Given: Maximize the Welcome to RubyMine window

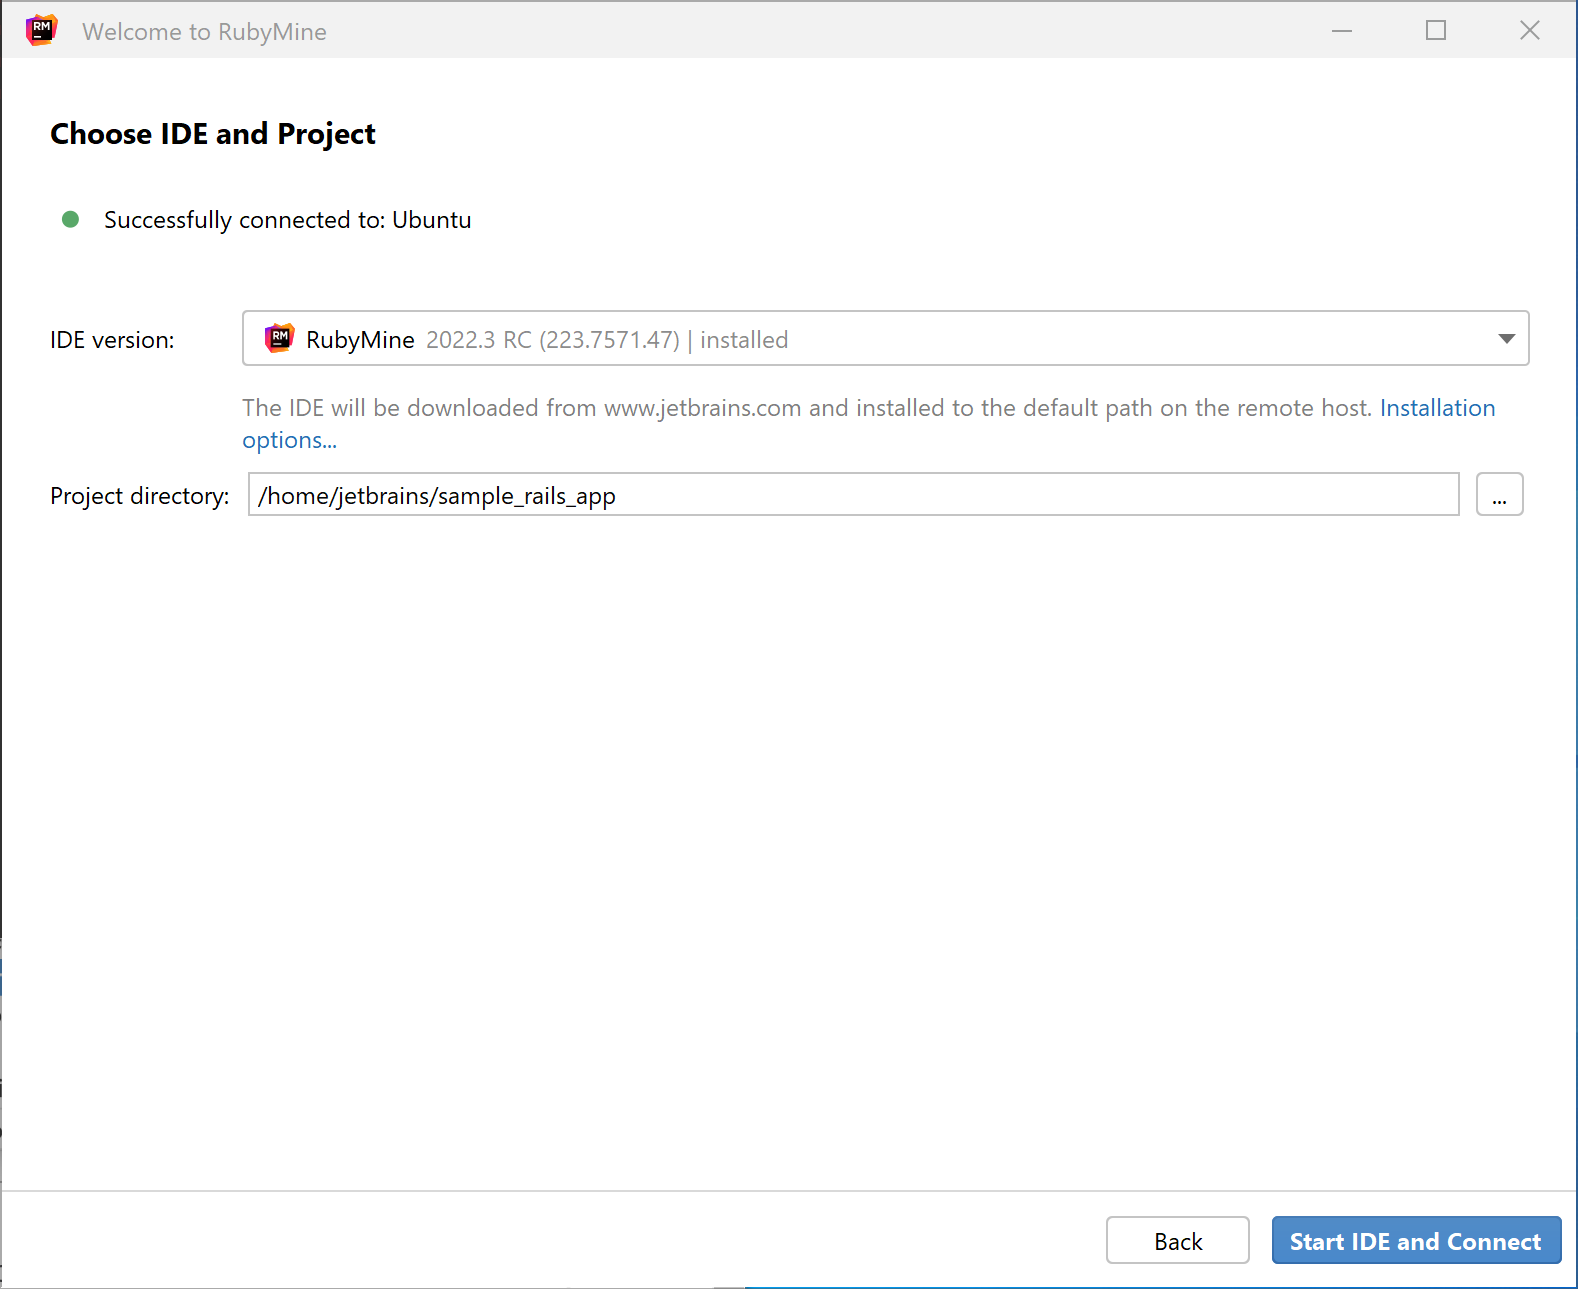Looking at the screenshot, I should coord(1435,31).
